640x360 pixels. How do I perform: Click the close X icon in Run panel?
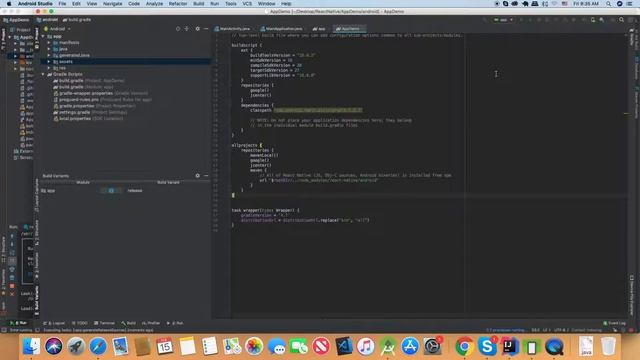[12, 294]
